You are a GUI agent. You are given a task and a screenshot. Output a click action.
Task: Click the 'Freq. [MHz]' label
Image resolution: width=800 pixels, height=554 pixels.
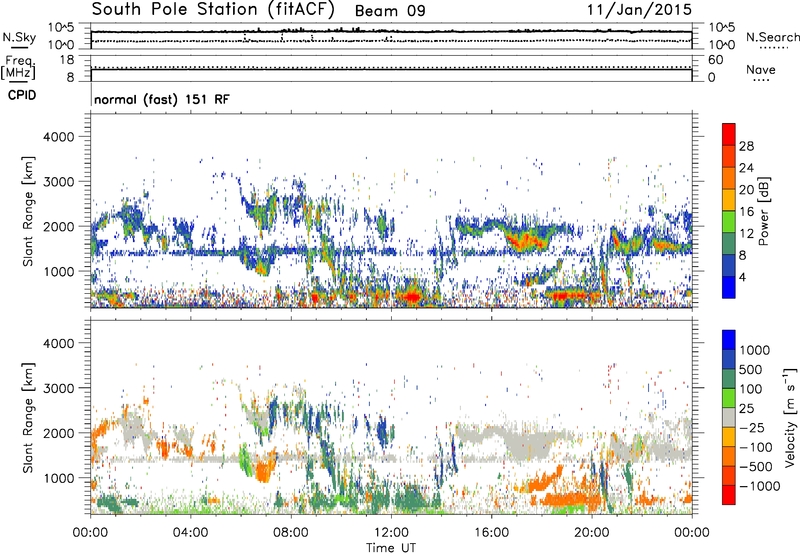tap(19, 68)
